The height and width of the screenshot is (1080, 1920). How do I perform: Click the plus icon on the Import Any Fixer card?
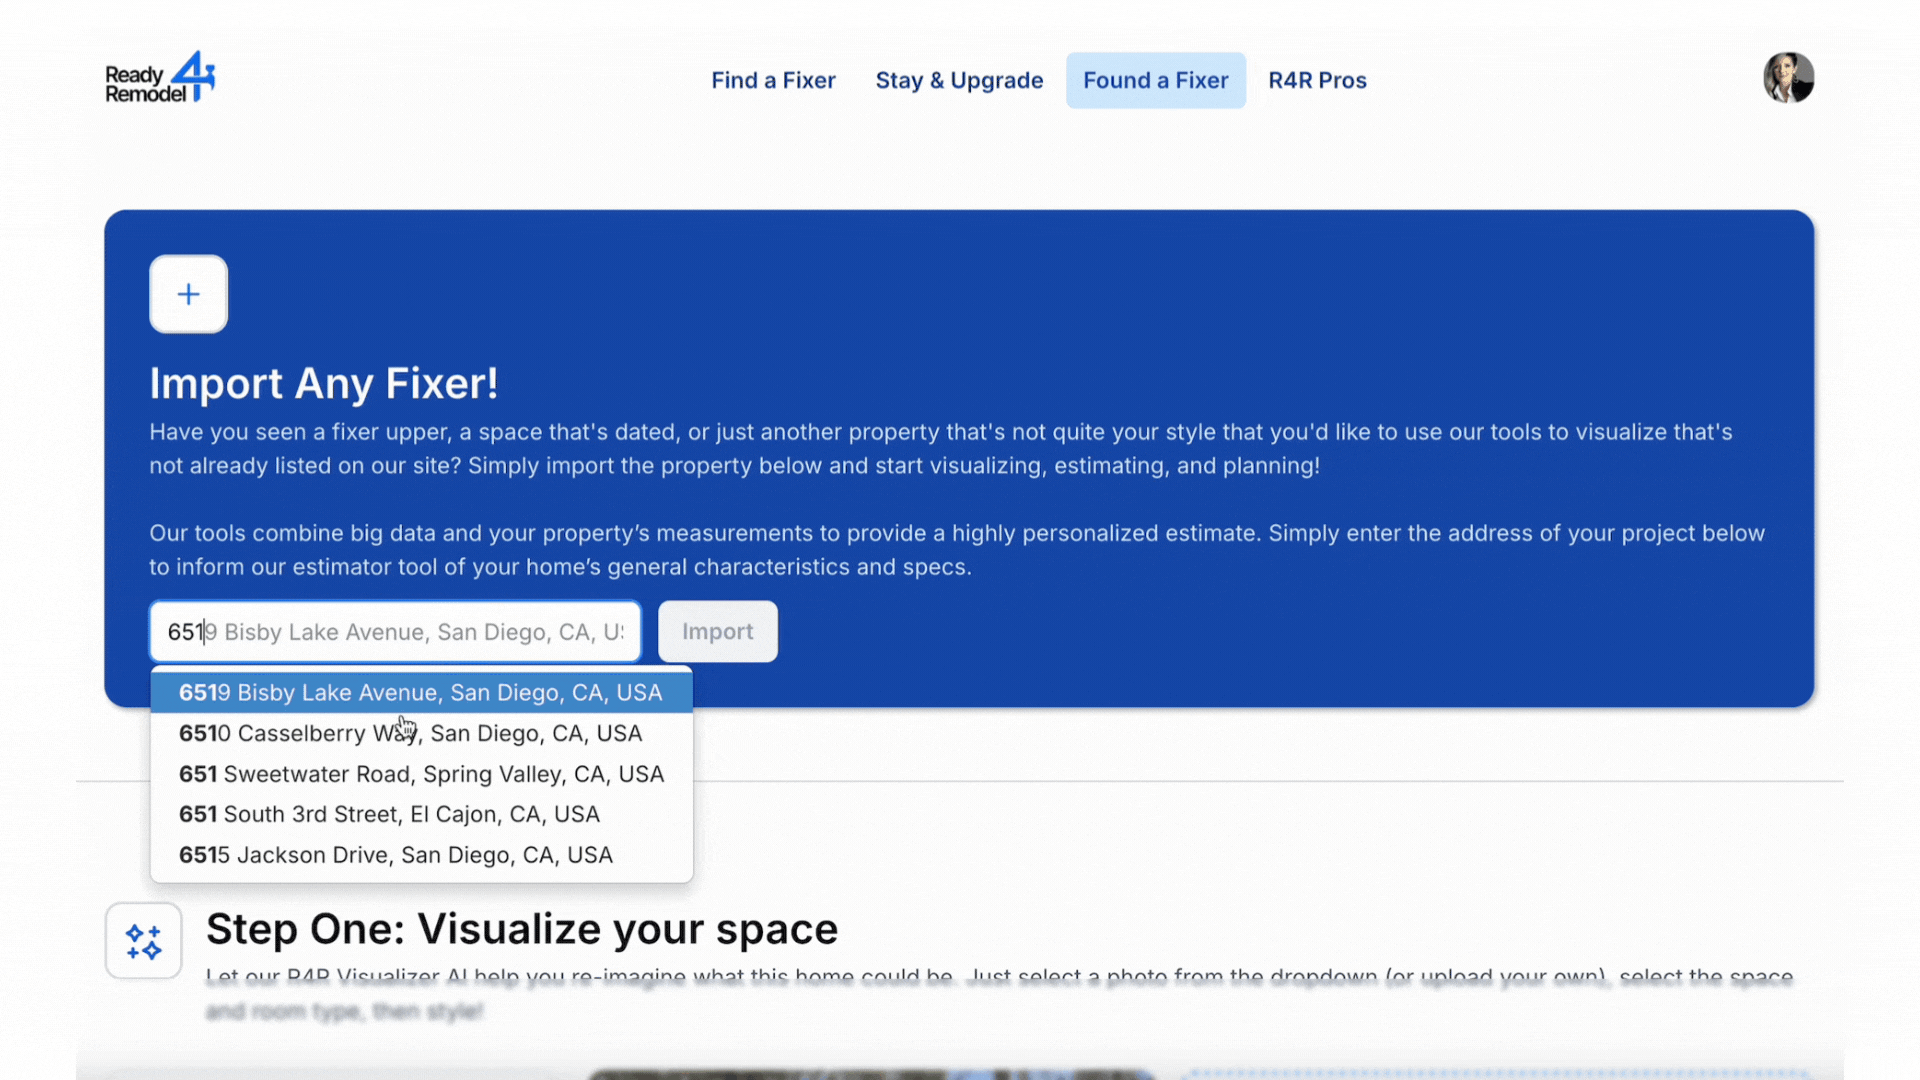pos(188,293)
